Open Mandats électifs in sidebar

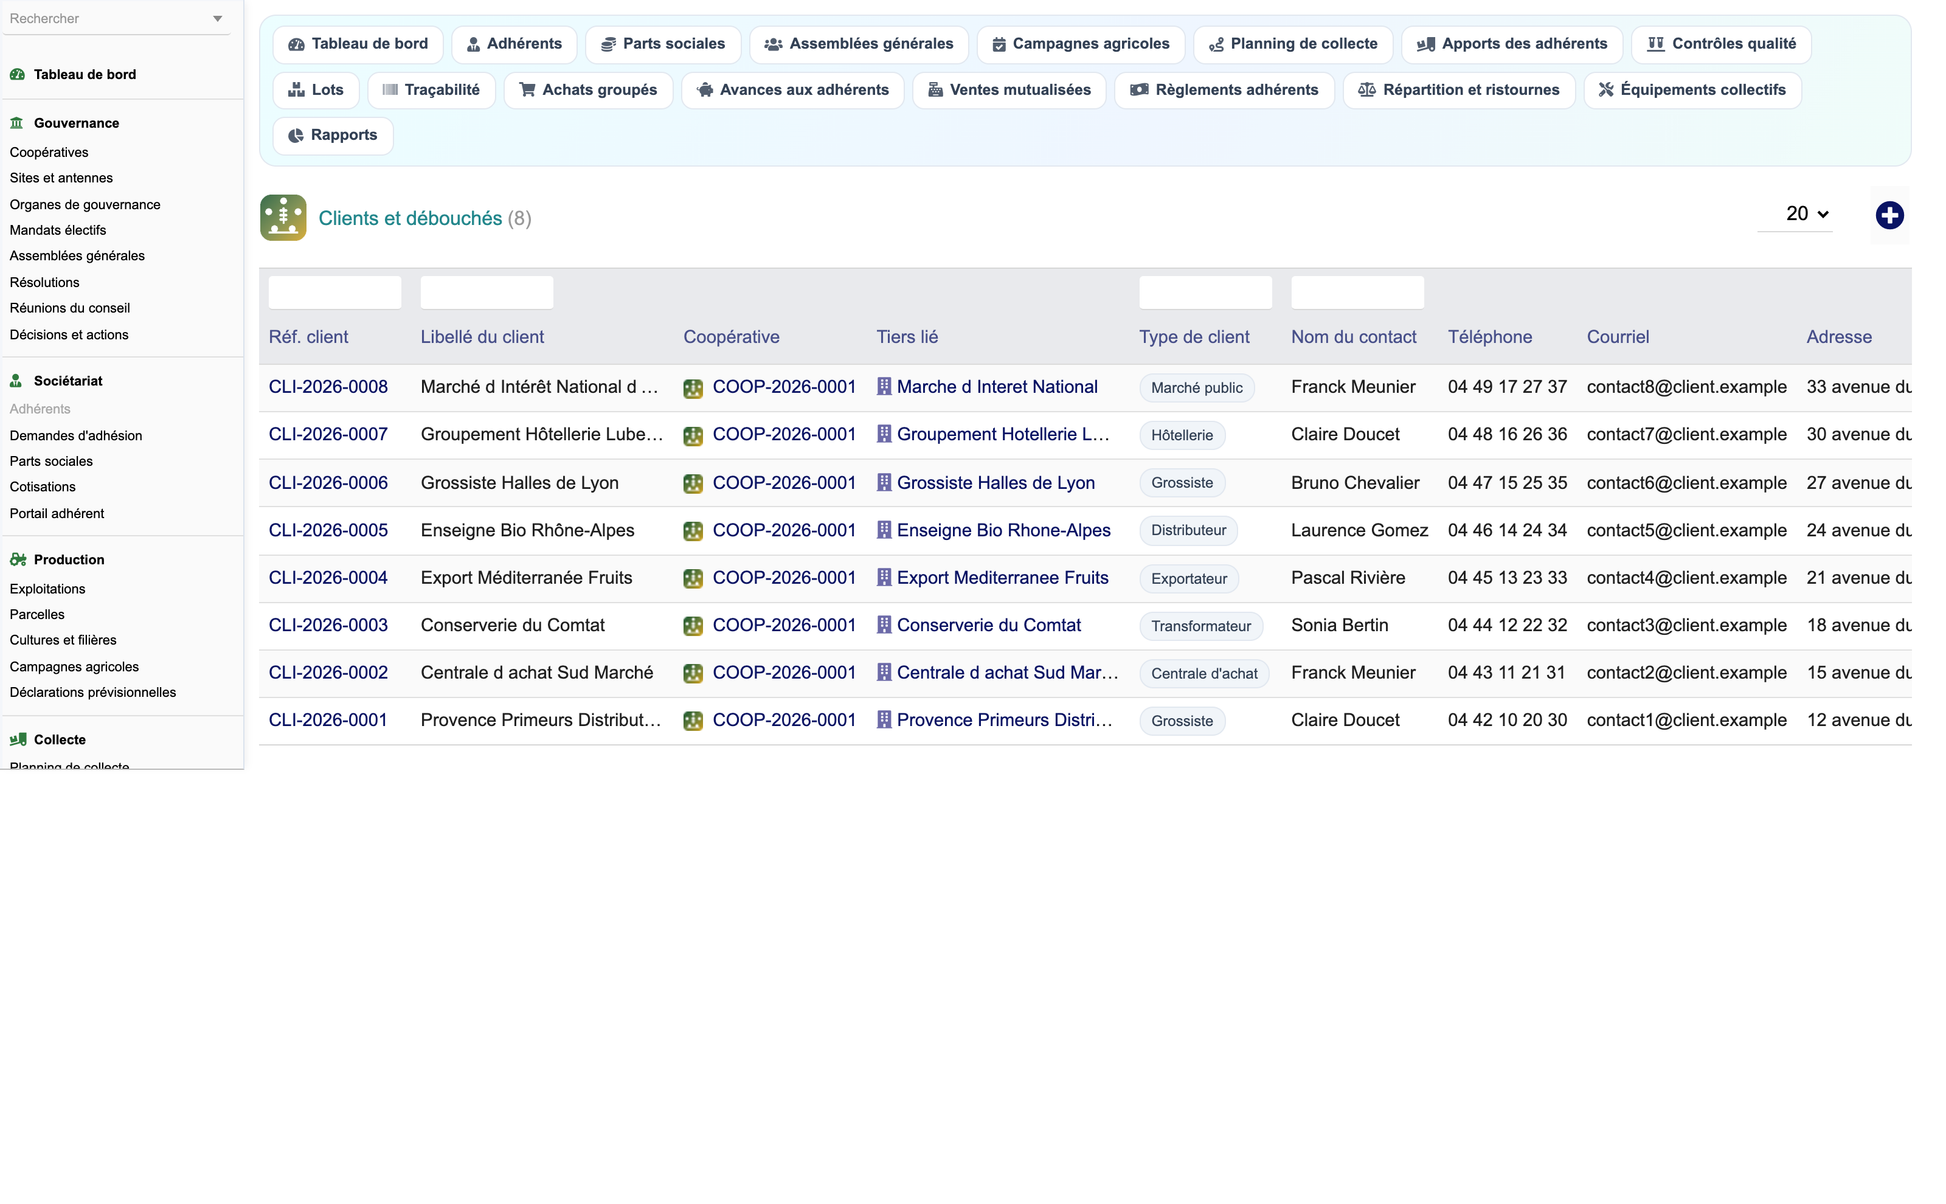pos(58,230)
